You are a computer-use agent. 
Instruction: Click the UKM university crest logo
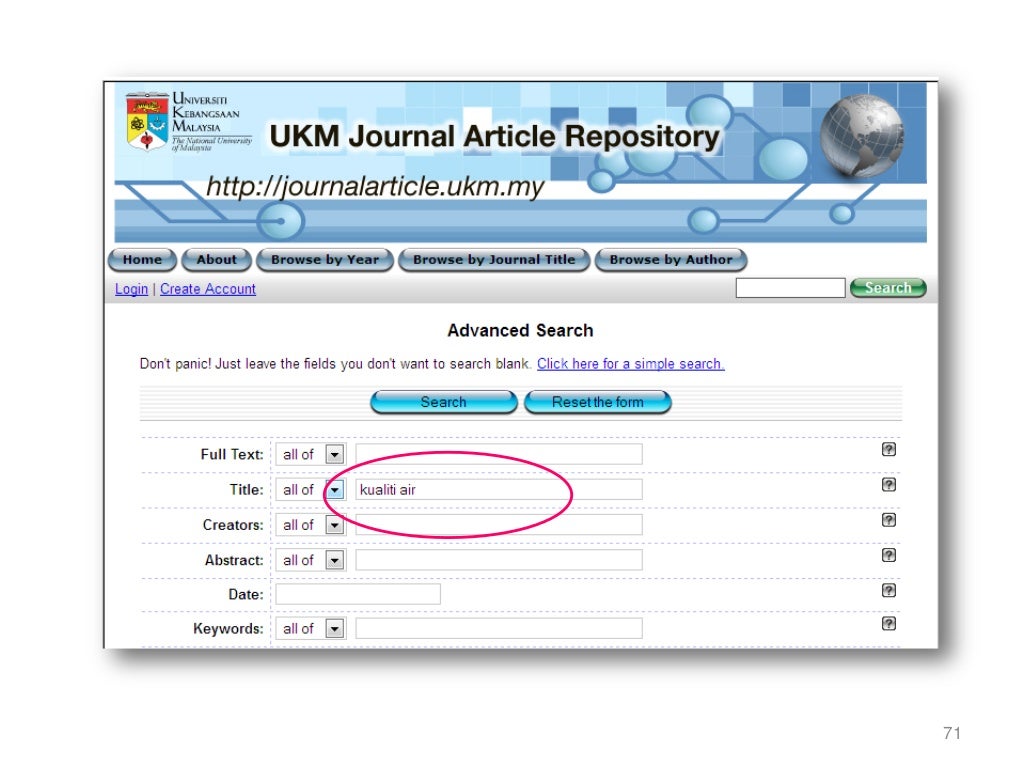pyautogui.click(x=147, y=121)
